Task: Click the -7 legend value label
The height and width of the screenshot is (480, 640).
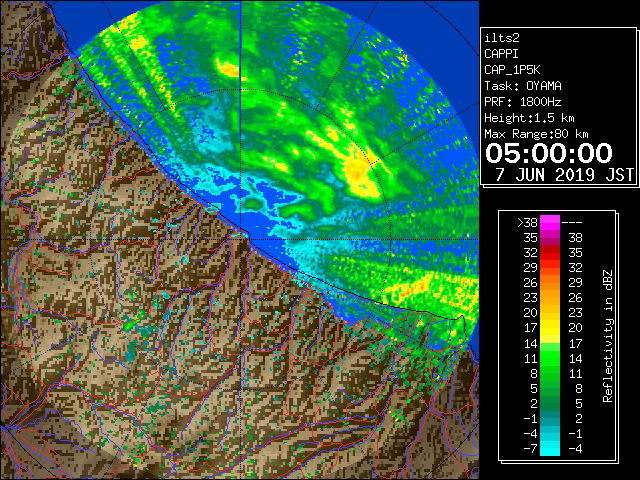Action: pos(530,449)
